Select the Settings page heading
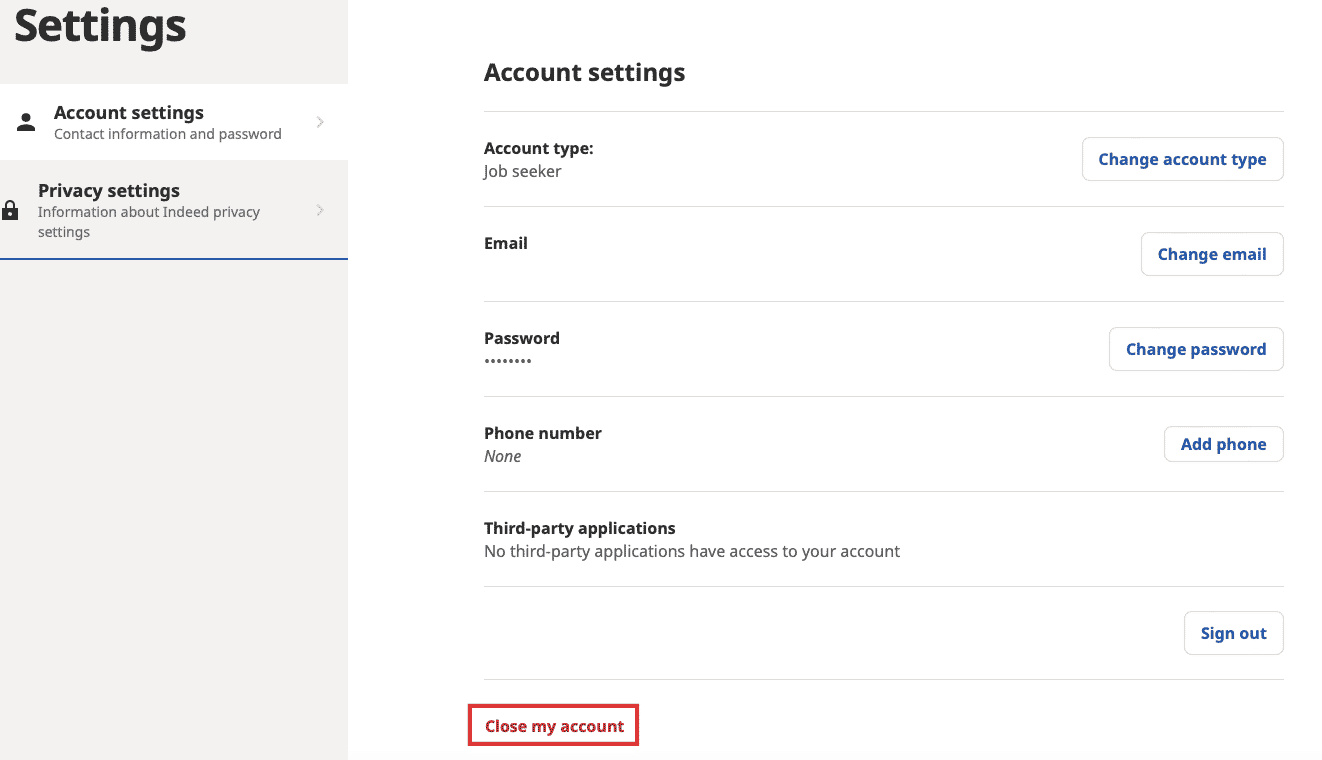 click(100, 26)
